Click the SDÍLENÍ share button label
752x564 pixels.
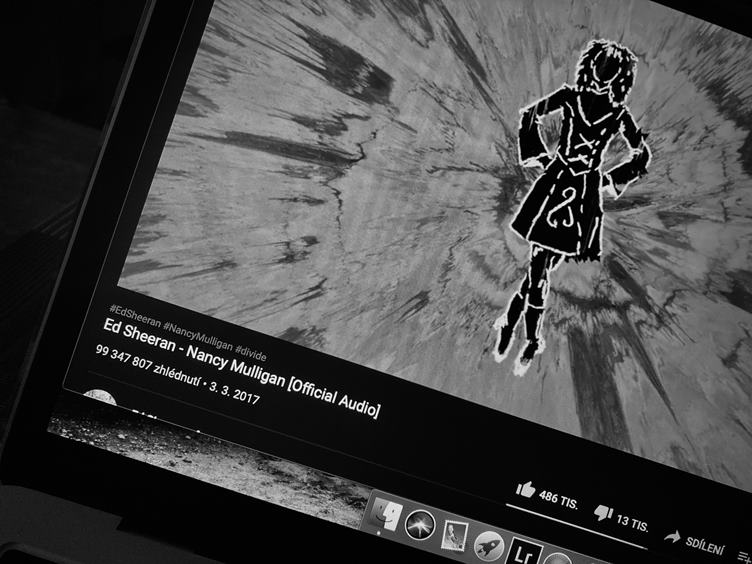tap(705, 545)
